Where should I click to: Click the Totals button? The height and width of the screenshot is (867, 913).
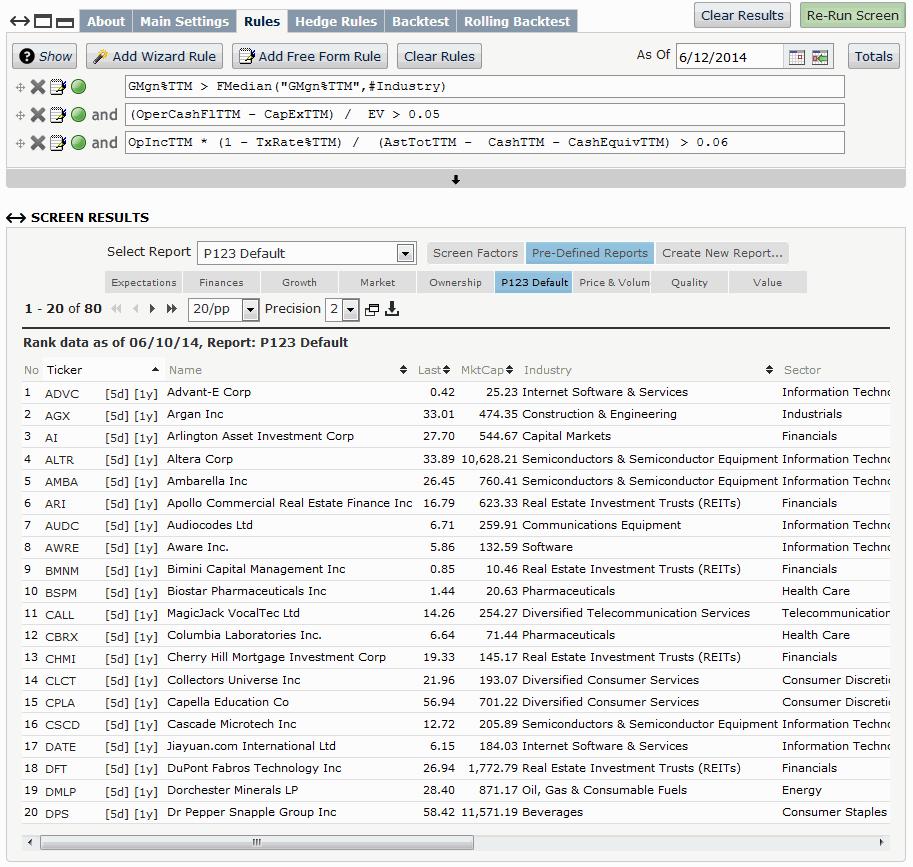pyautogui.click(x=873, y=56)
